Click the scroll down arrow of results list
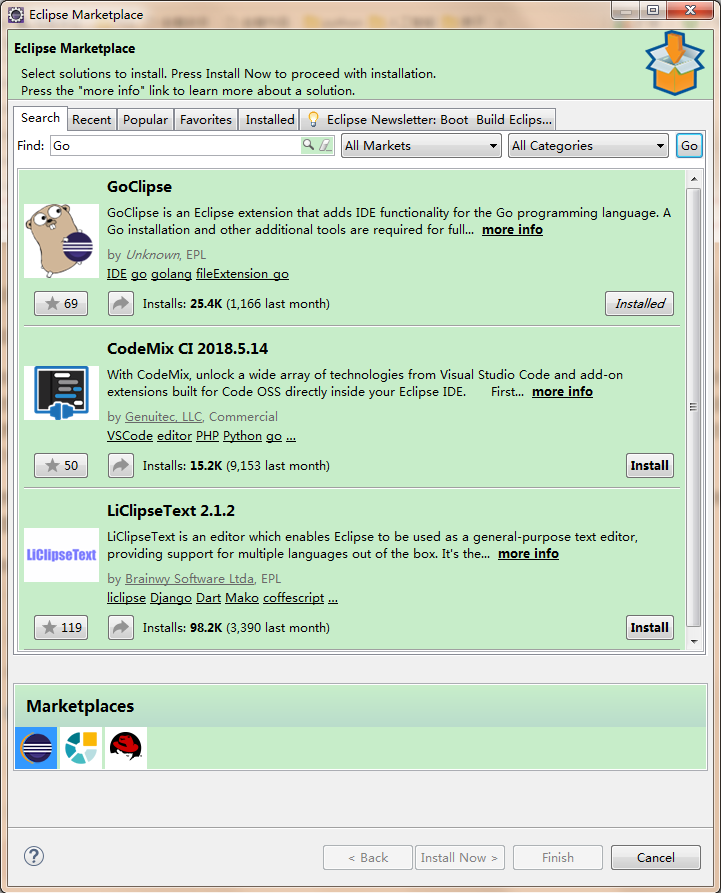 tap(694, 641)
